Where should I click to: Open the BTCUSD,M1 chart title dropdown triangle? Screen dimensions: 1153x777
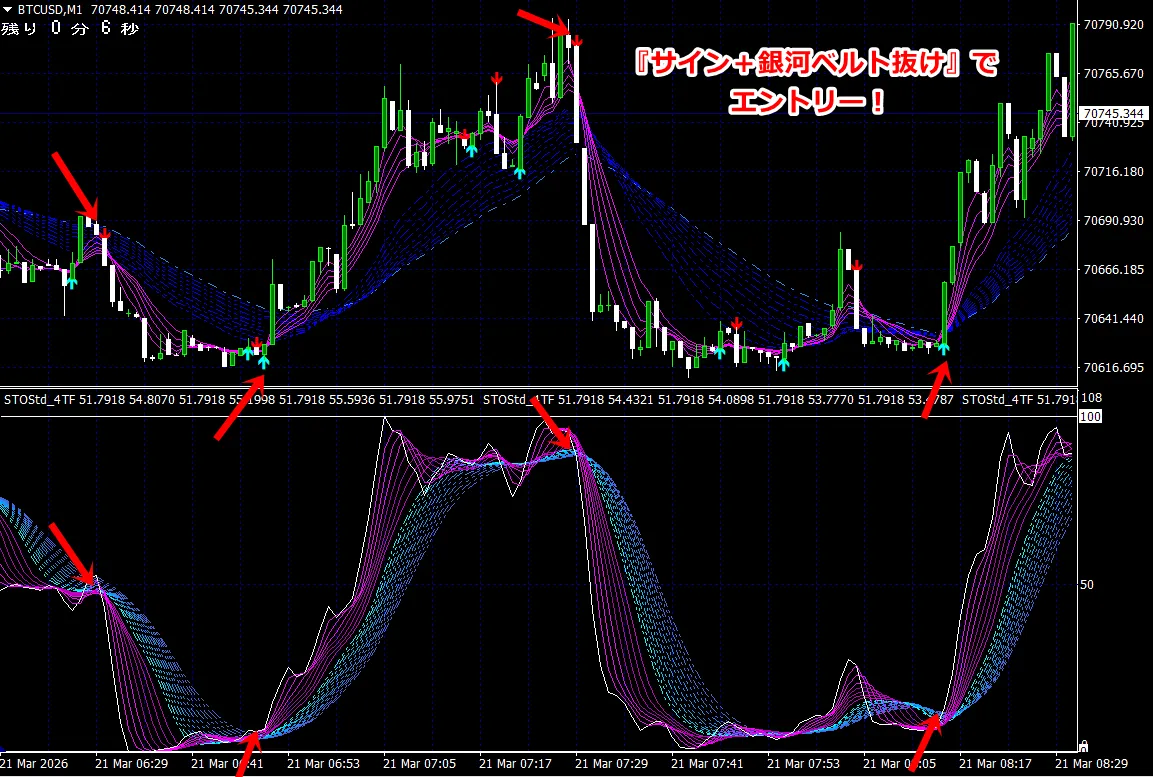(x=8, y=9)
